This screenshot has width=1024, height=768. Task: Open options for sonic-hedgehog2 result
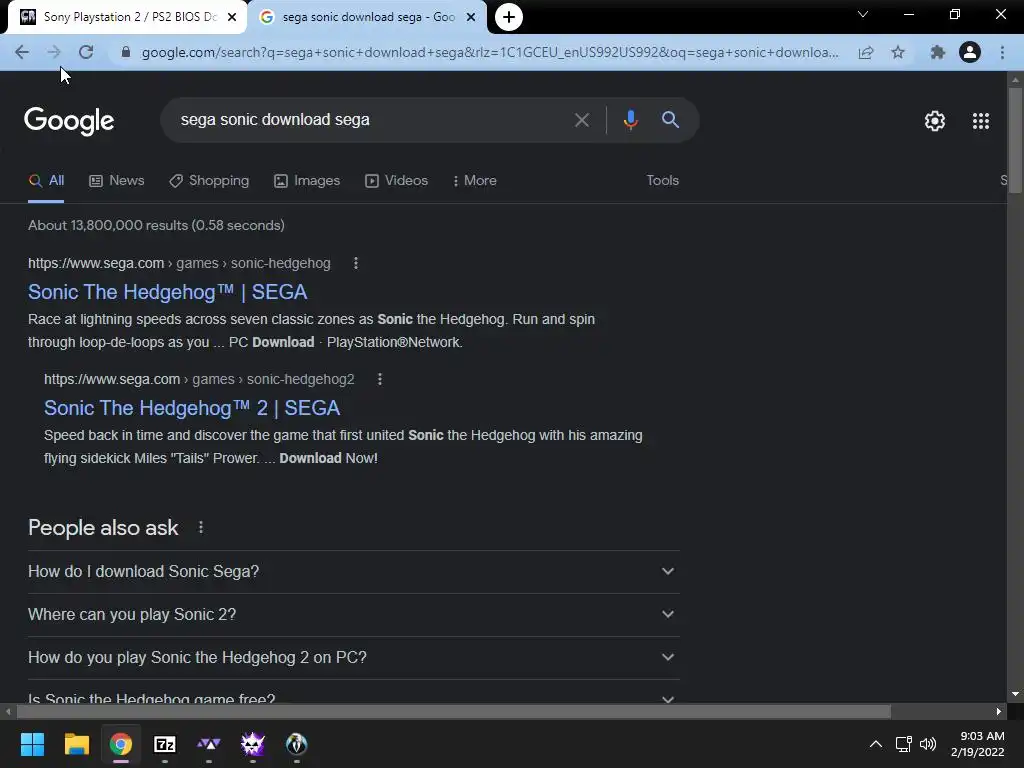coord(379,379)
